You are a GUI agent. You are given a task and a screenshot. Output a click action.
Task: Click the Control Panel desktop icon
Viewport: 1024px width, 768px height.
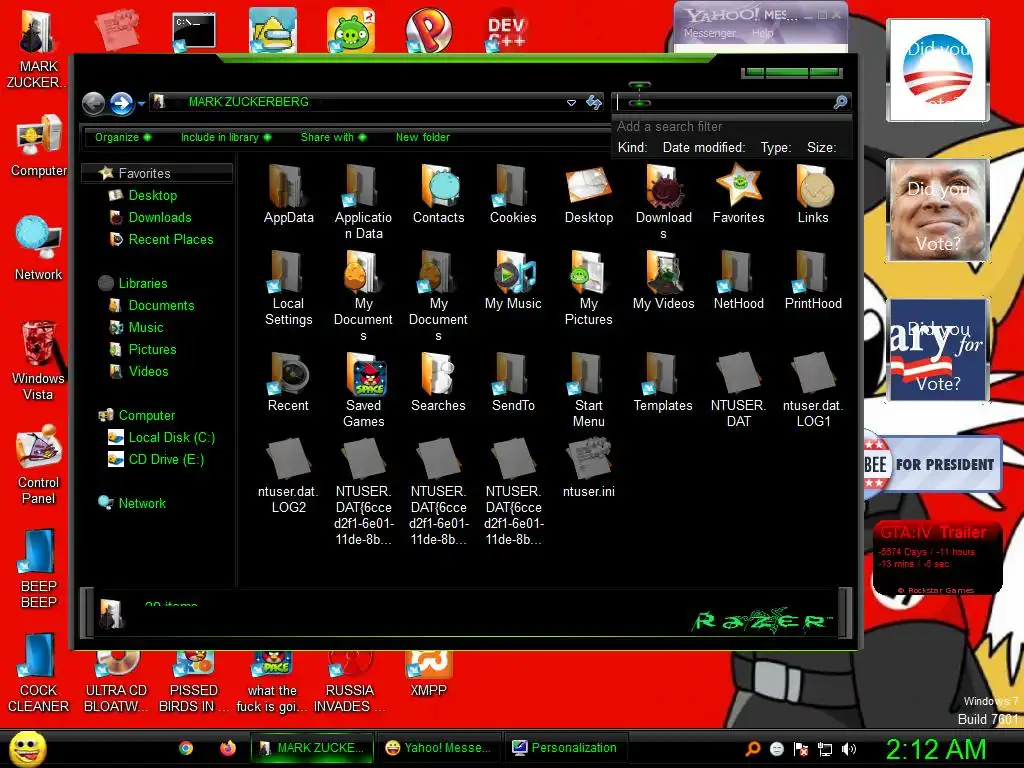38,465
